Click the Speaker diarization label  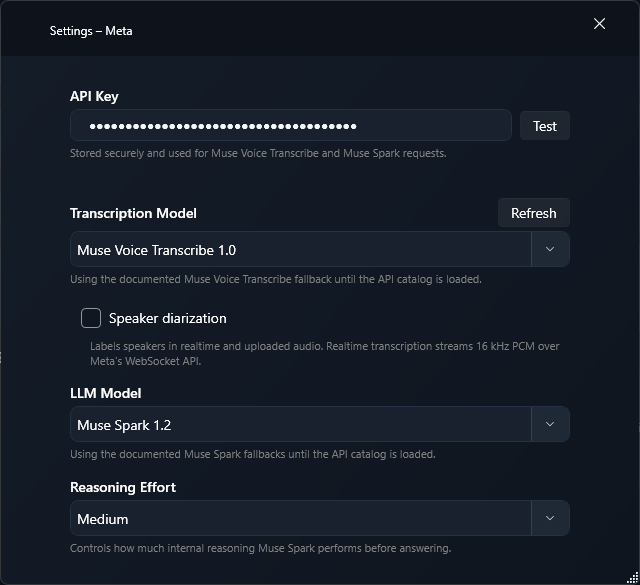coord(167,318)
